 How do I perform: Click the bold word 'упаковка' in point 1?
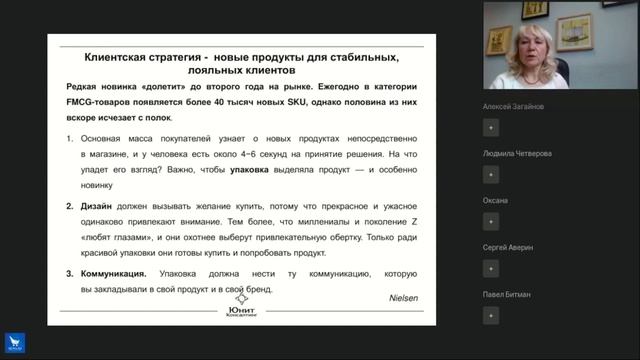click(x=249, y=170)
